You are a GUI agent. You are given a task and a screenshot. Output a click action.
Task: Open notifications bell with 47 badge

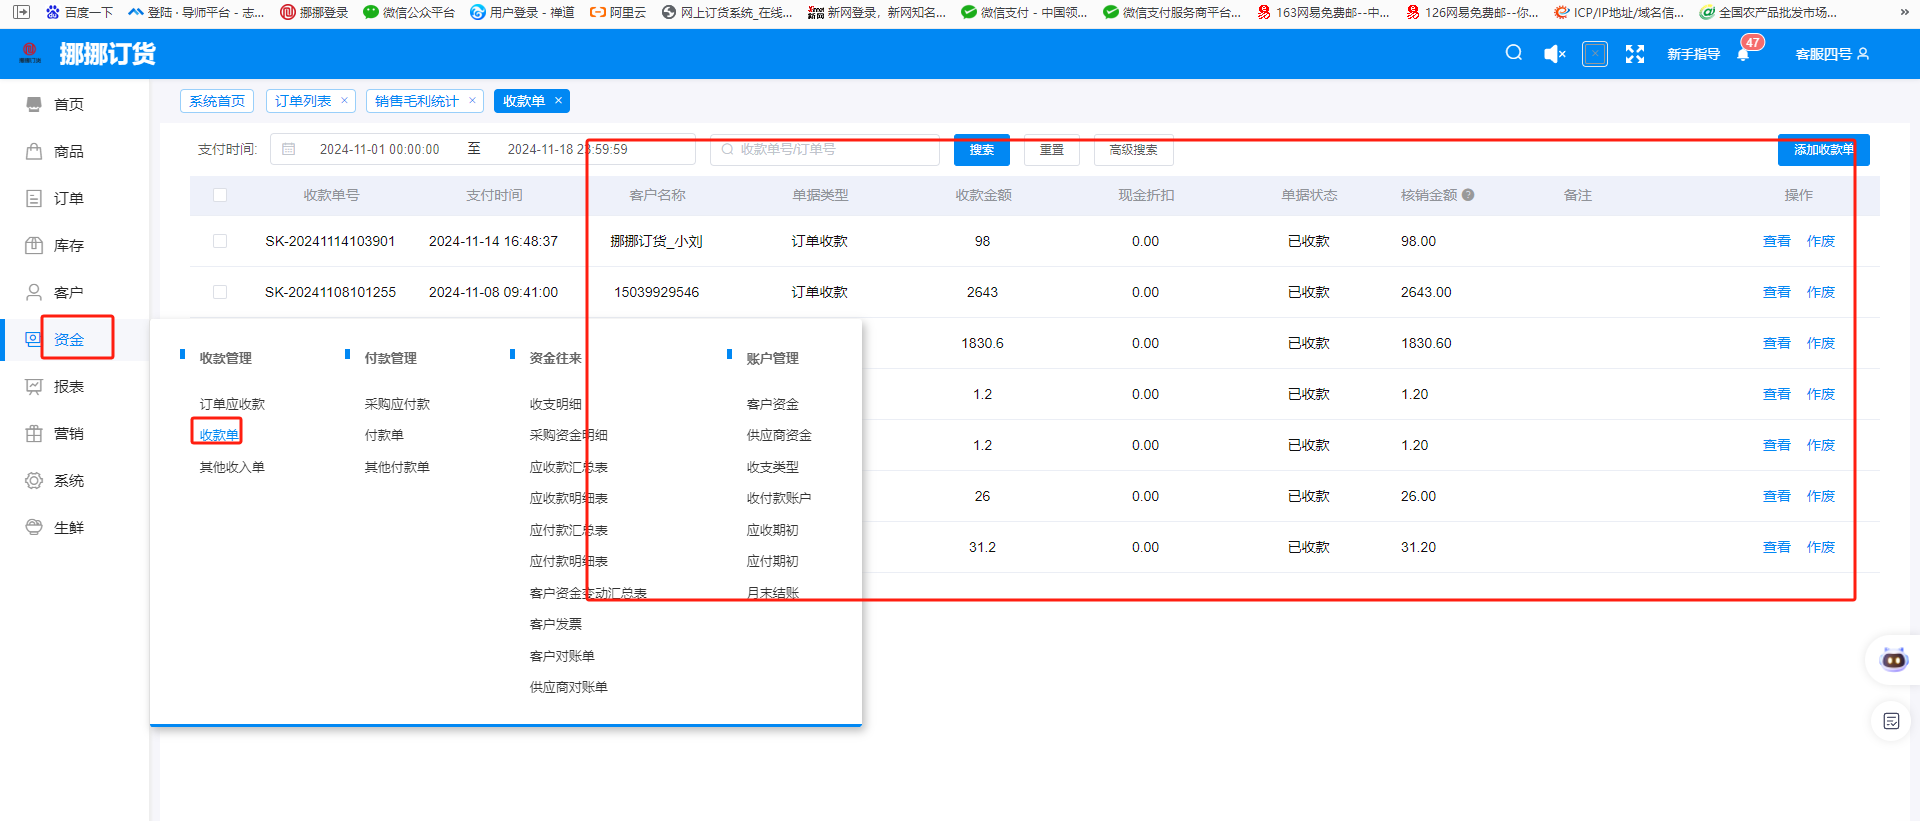[x=1743, y=55]
